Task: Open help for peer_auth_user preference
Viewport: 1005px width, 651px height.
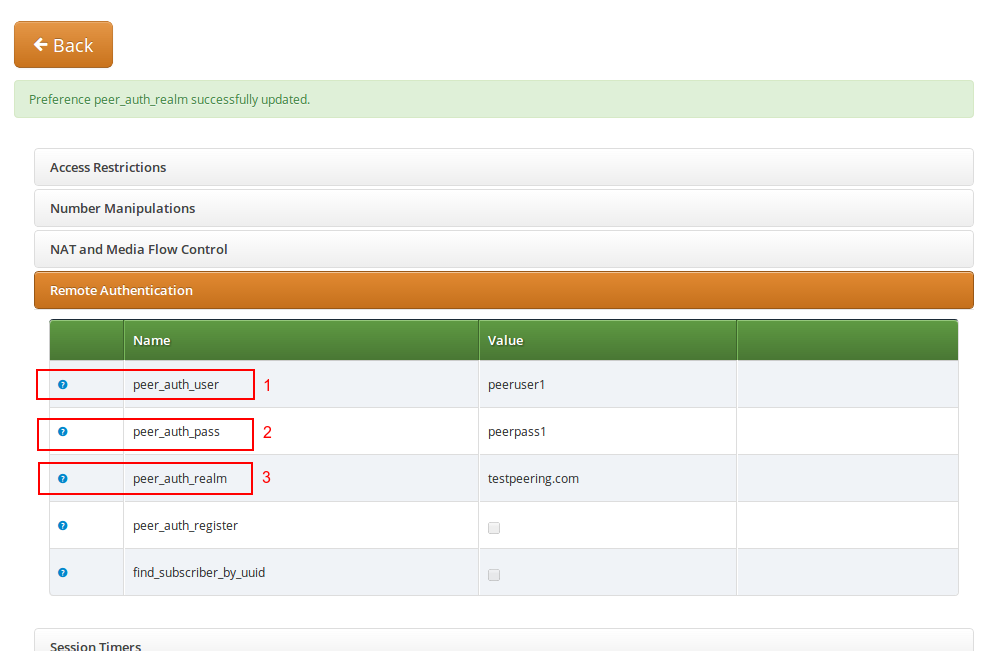Action: coord(63,384)
